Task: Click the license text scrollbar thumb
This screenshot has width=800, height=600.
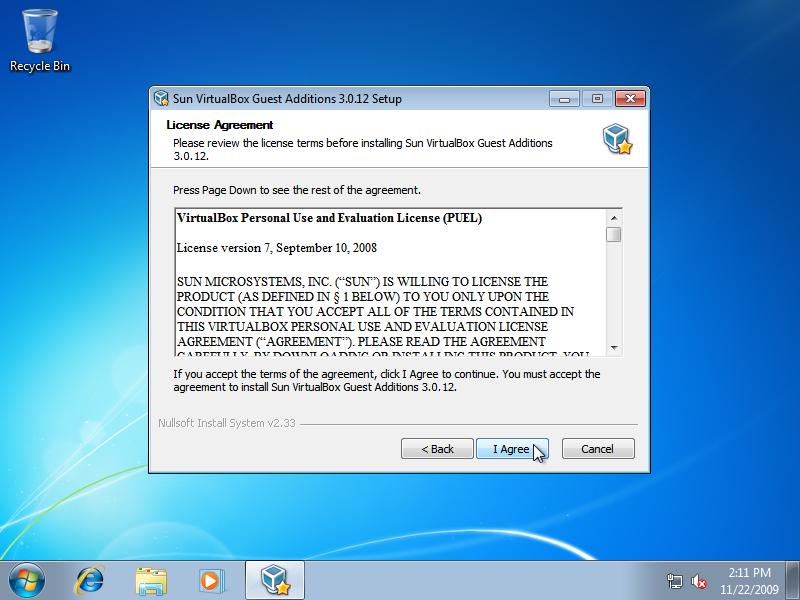Action: (x=614, y=234)
